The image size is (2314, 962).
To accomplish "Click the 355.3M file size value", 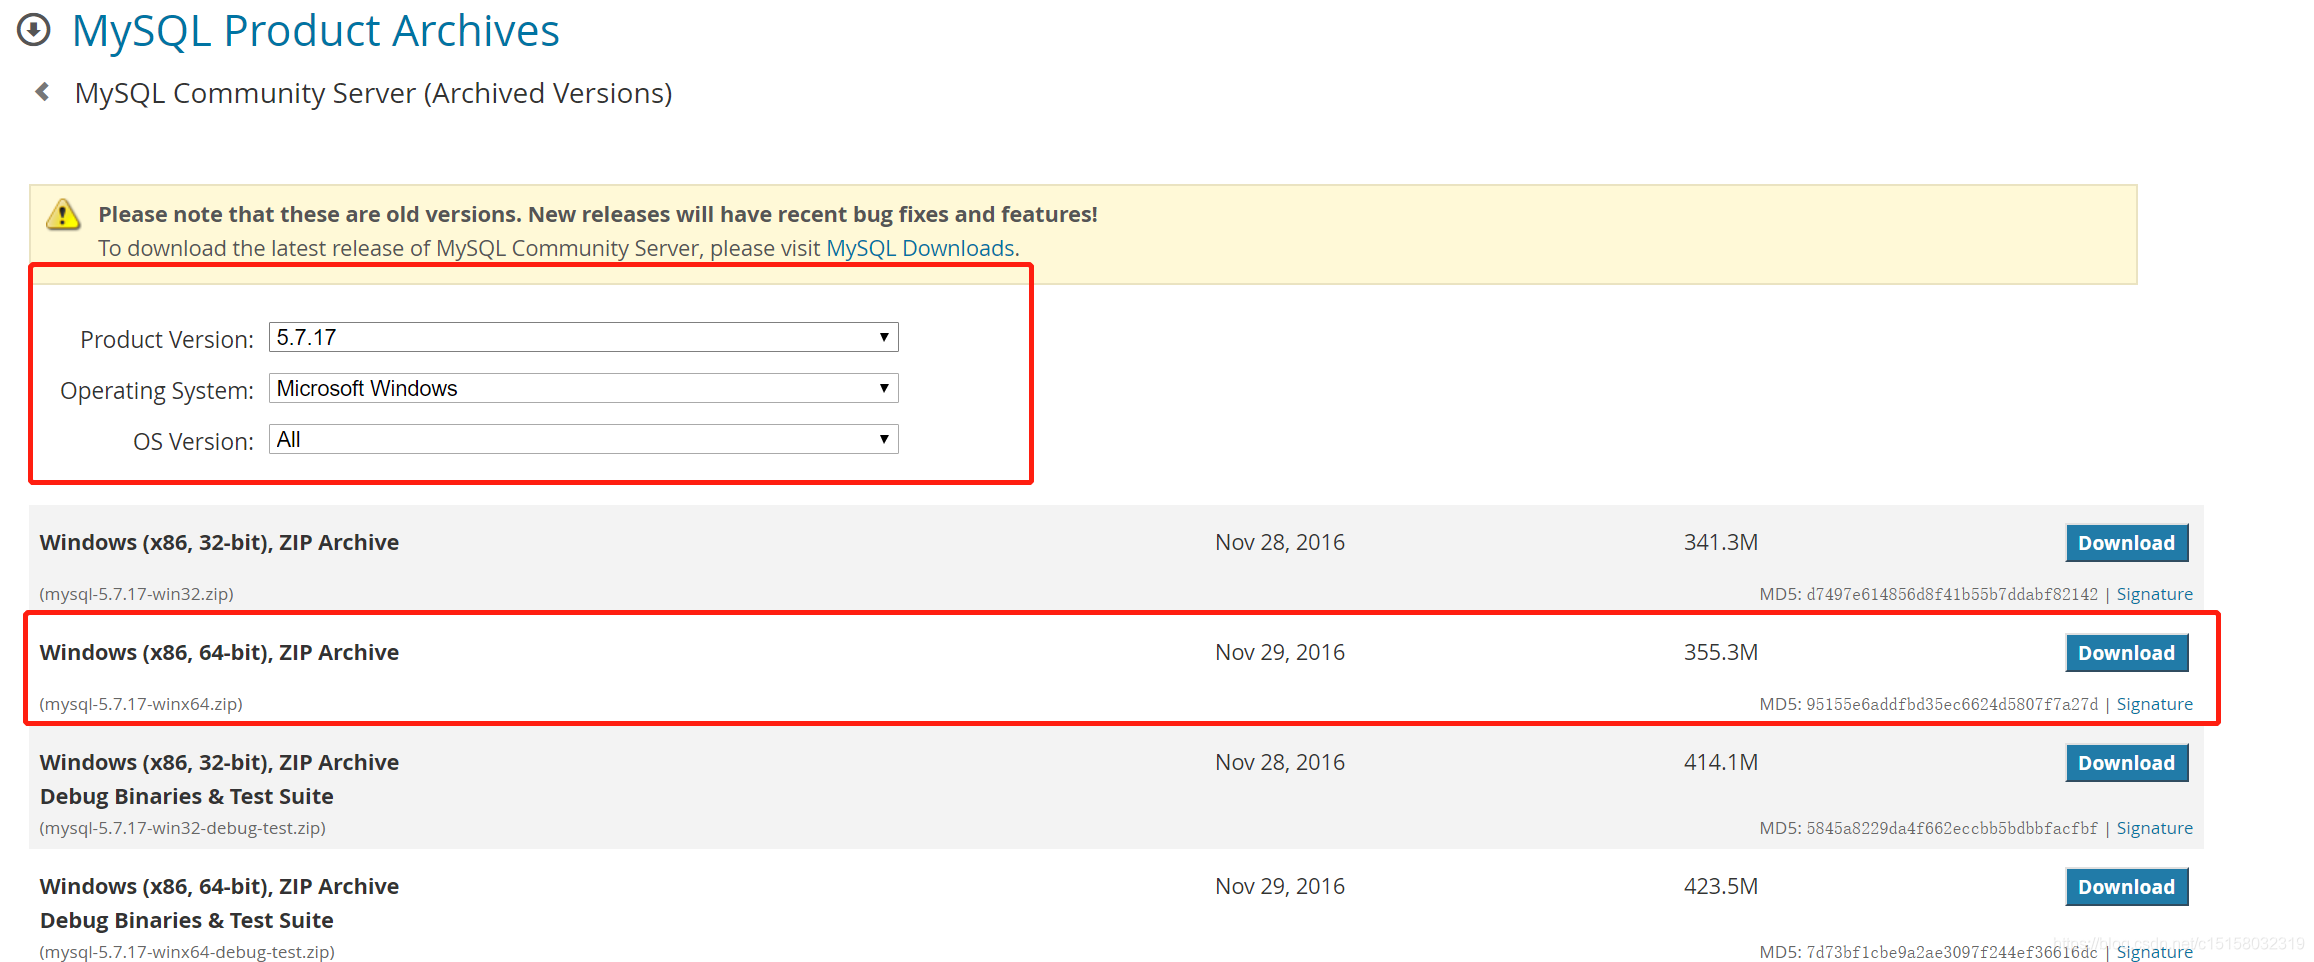I will [1720, 652].
